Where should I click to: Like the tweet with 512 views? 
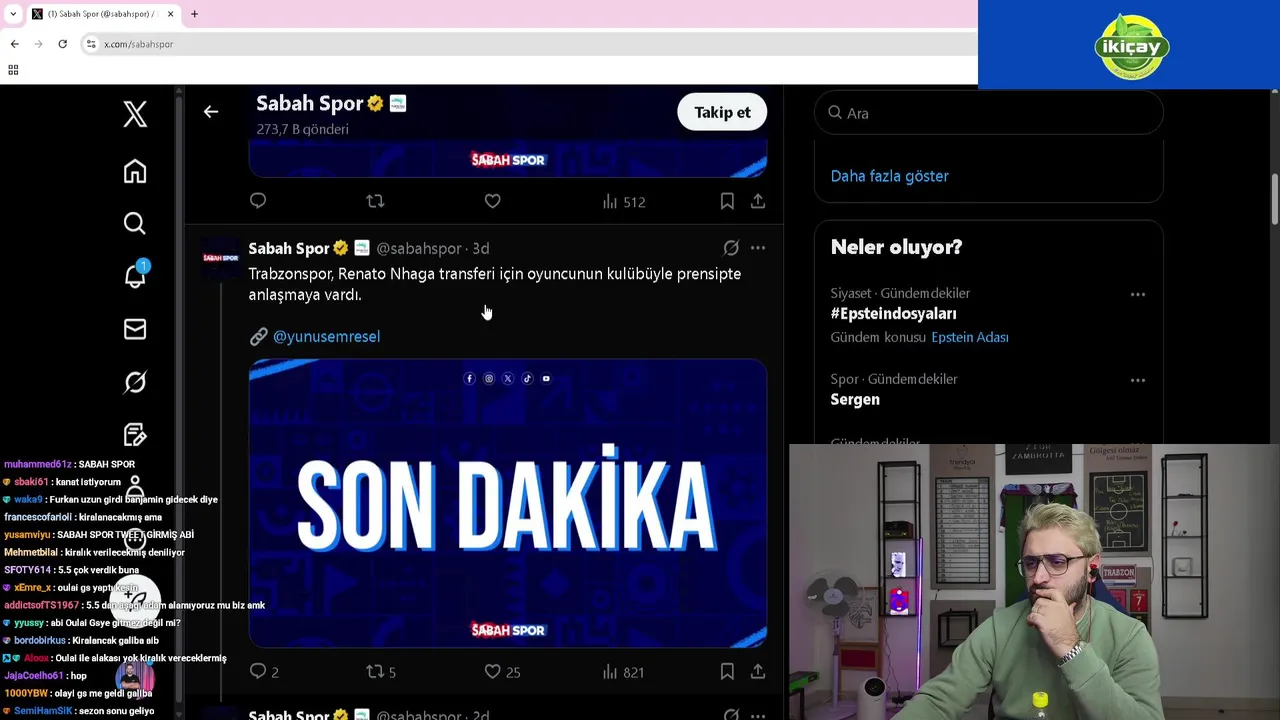pos(492,201)
